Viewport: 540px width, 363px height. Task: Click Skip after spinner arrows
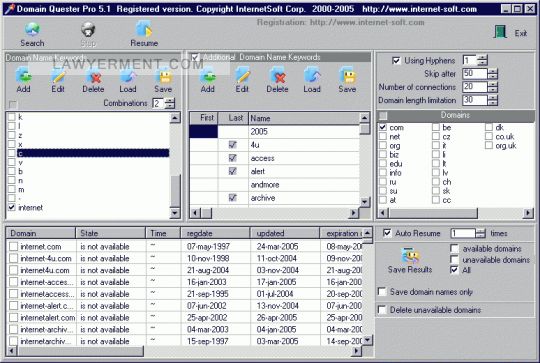(x=493, y=74)
